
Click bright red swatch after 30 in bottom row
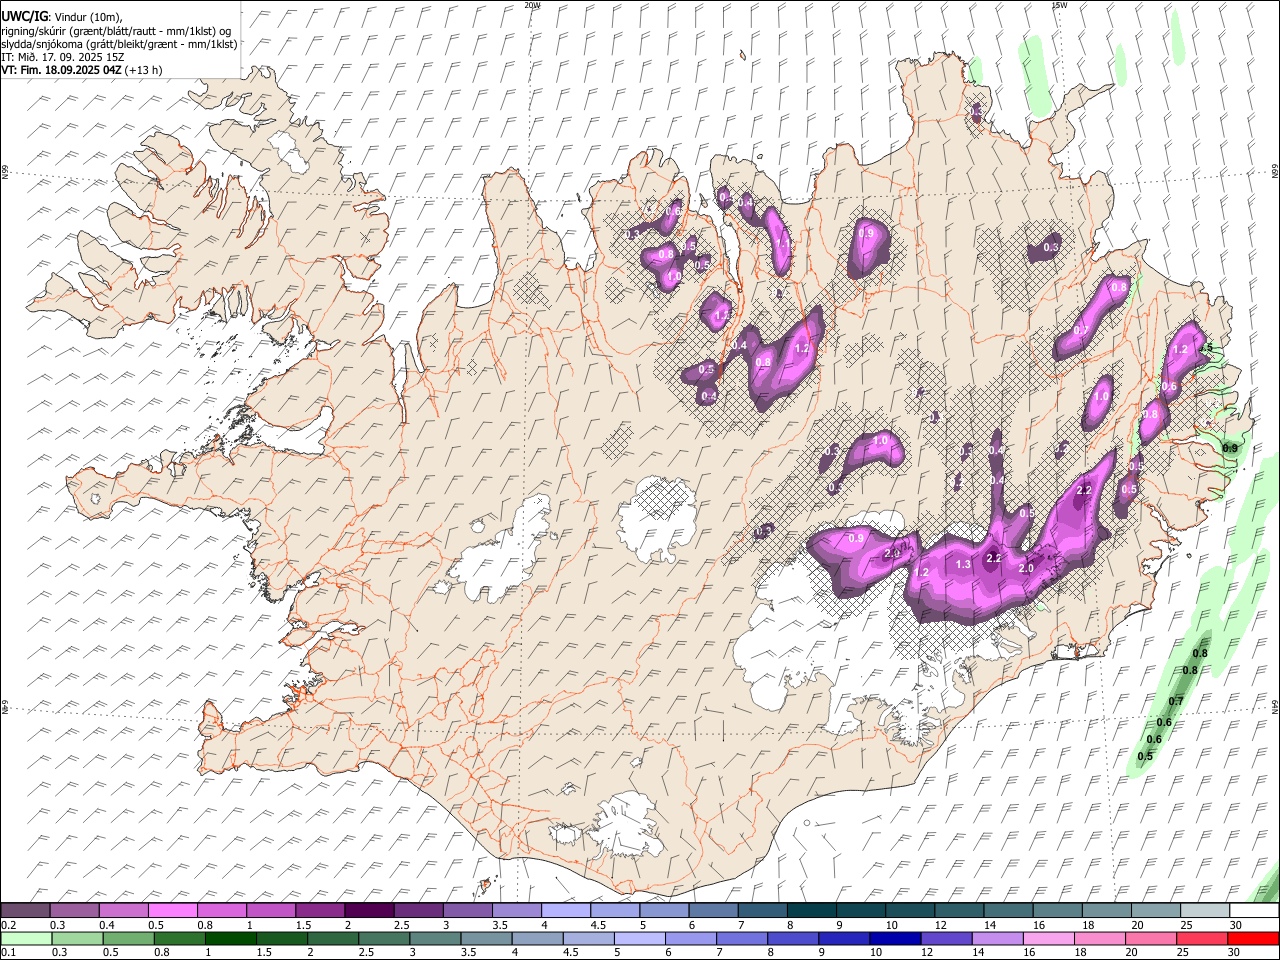point(1252,938)
